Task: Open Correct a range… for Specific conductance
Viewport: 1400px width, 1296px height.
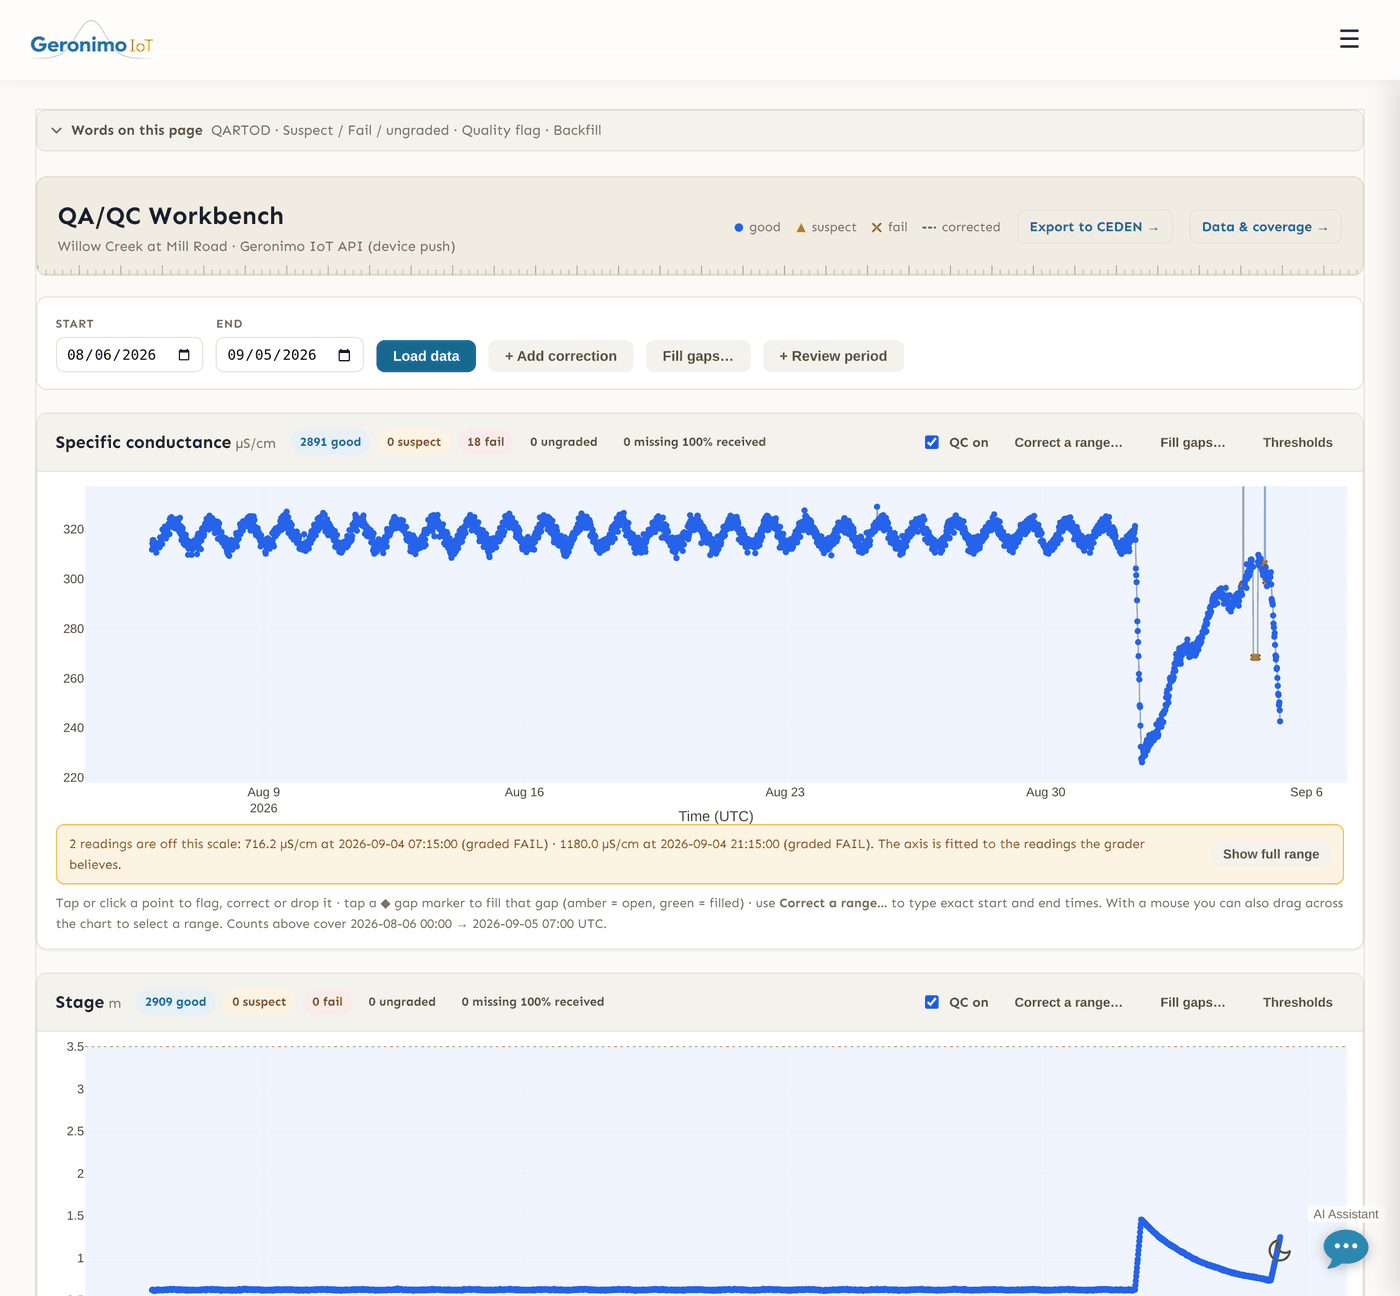Action: tap(1068, 442)
